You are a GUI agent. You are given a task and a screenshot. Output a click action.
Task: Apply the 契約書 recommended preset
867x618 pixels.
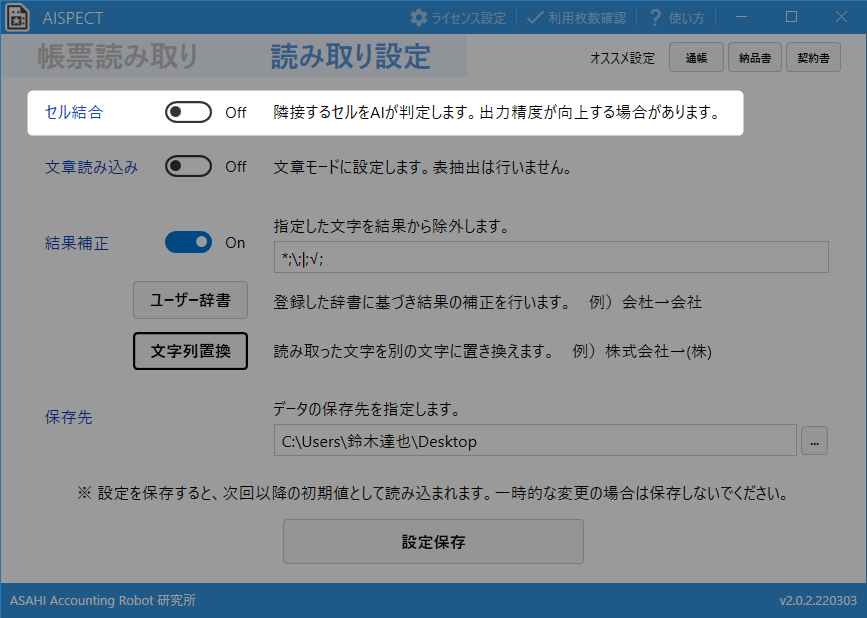[x=813, y=58]
